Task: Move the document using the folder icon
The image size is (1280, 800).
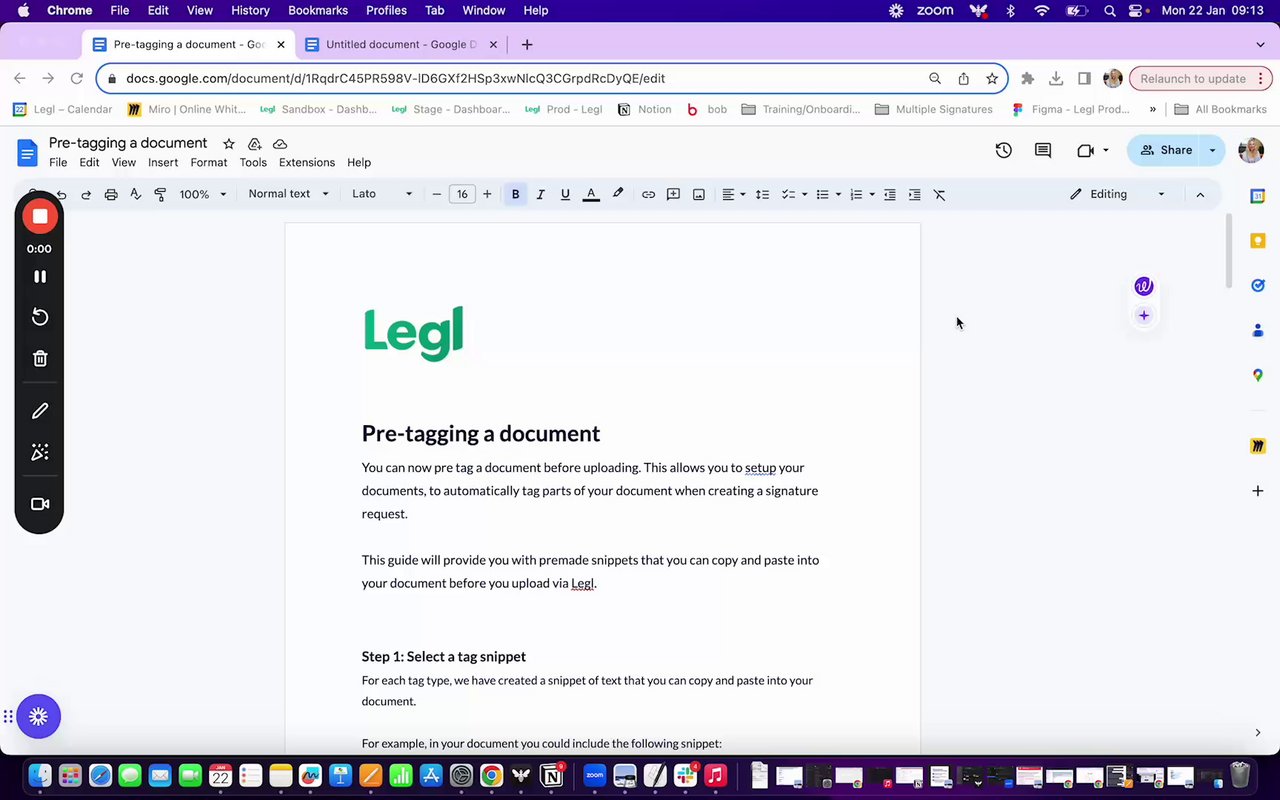Action: 254,144
